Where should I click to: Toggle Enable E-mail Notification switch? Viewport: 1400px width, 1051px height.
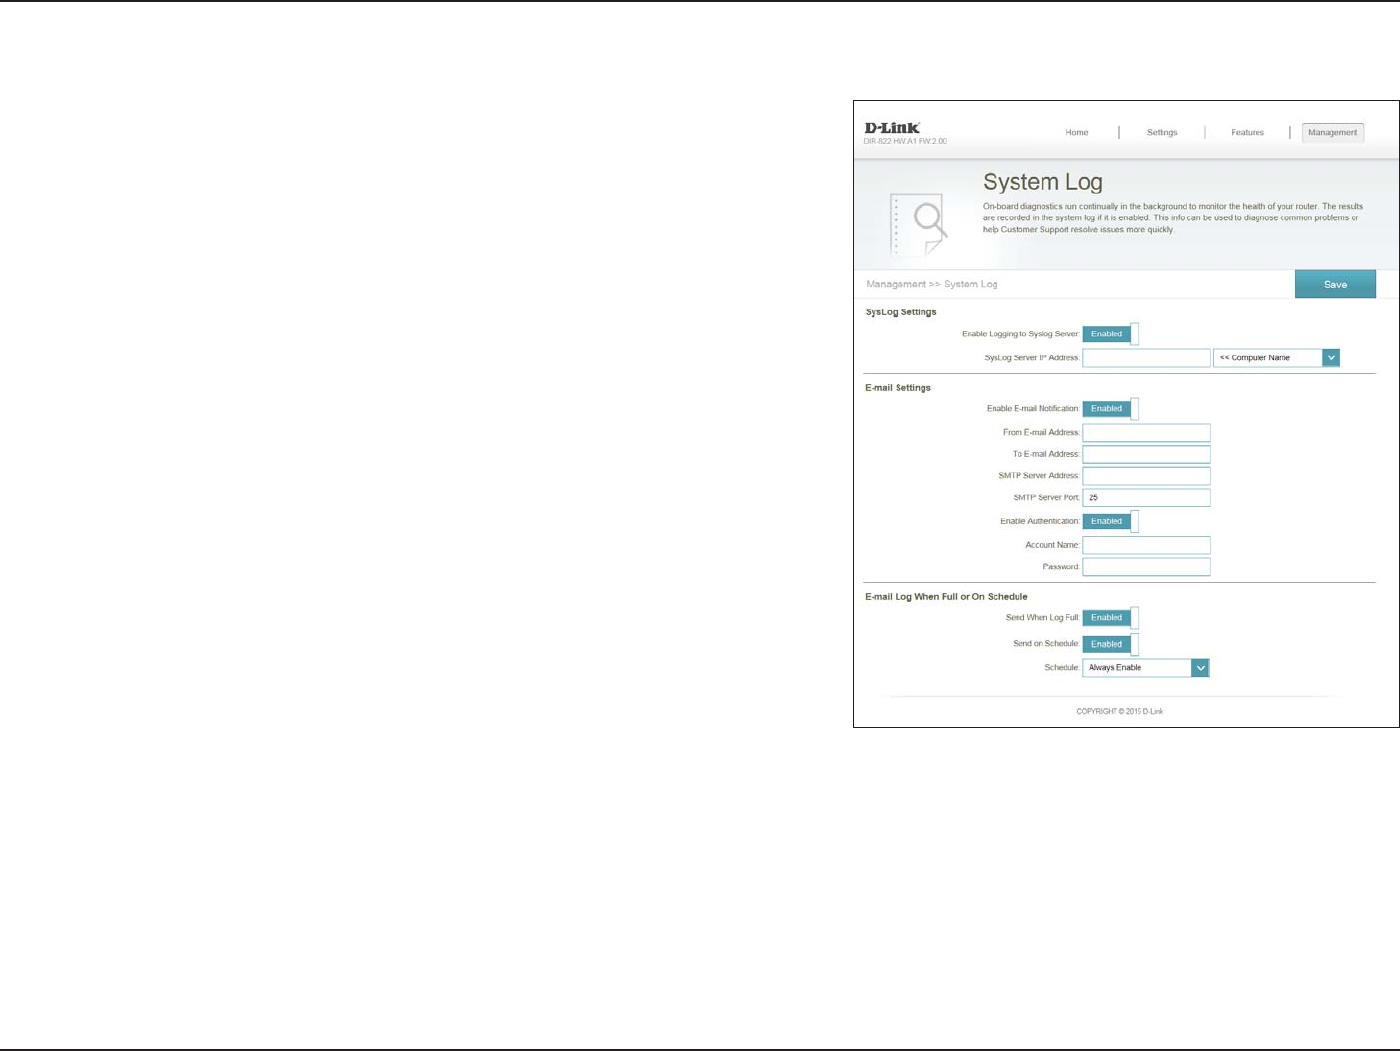click(x=1110, y=409)
